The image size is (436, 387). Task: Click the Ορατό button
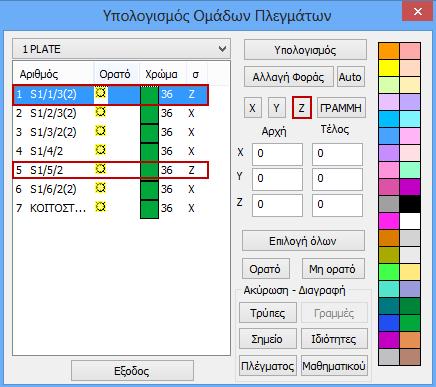pyautogui.click(x=265, y=269)
